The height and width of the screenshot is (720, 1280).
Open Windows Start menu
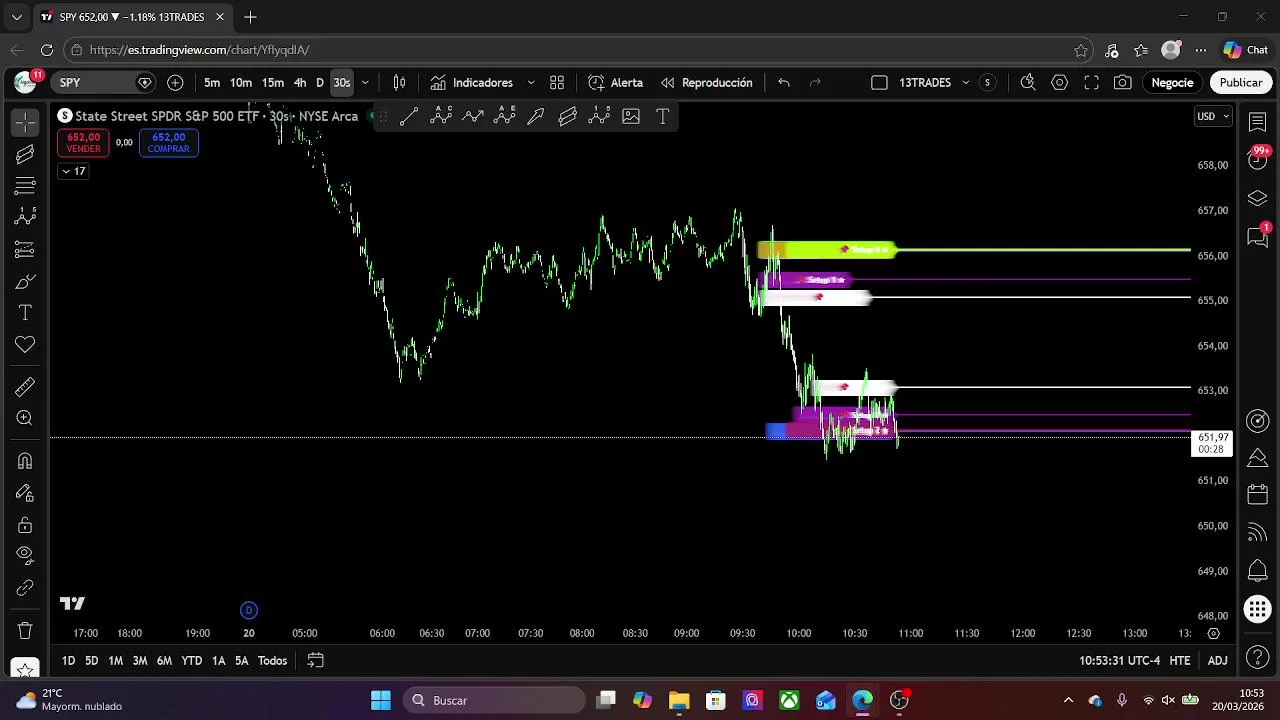tap(381, 700)
